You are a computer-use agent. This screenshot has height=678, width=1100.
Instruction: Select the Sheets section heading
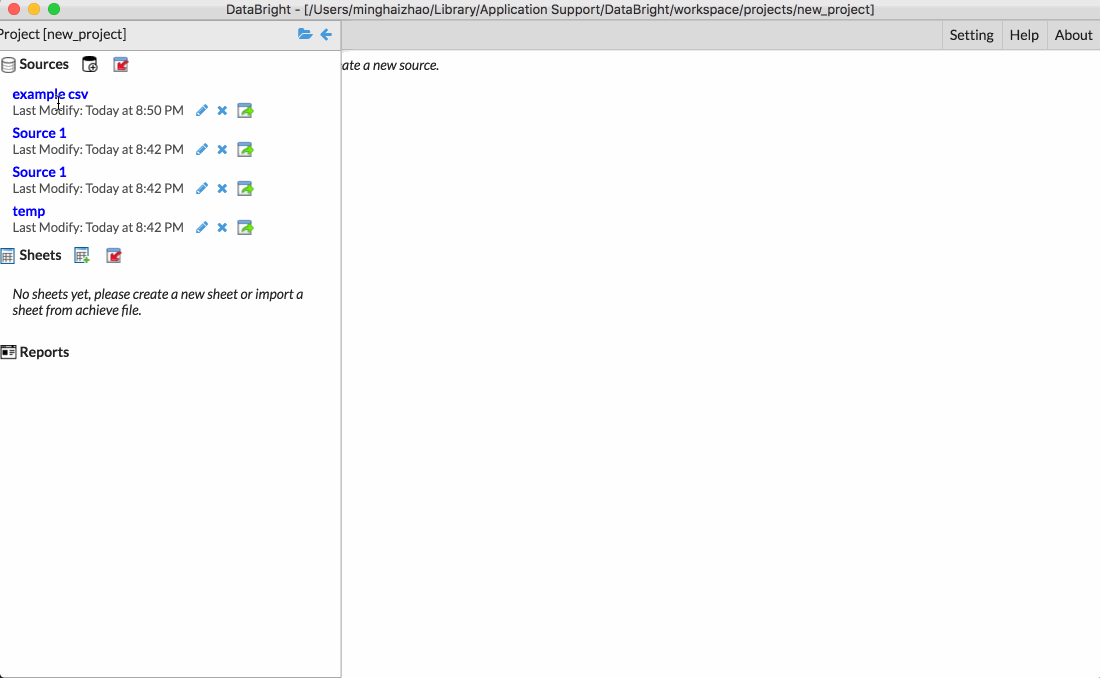[x=41, y=255]
